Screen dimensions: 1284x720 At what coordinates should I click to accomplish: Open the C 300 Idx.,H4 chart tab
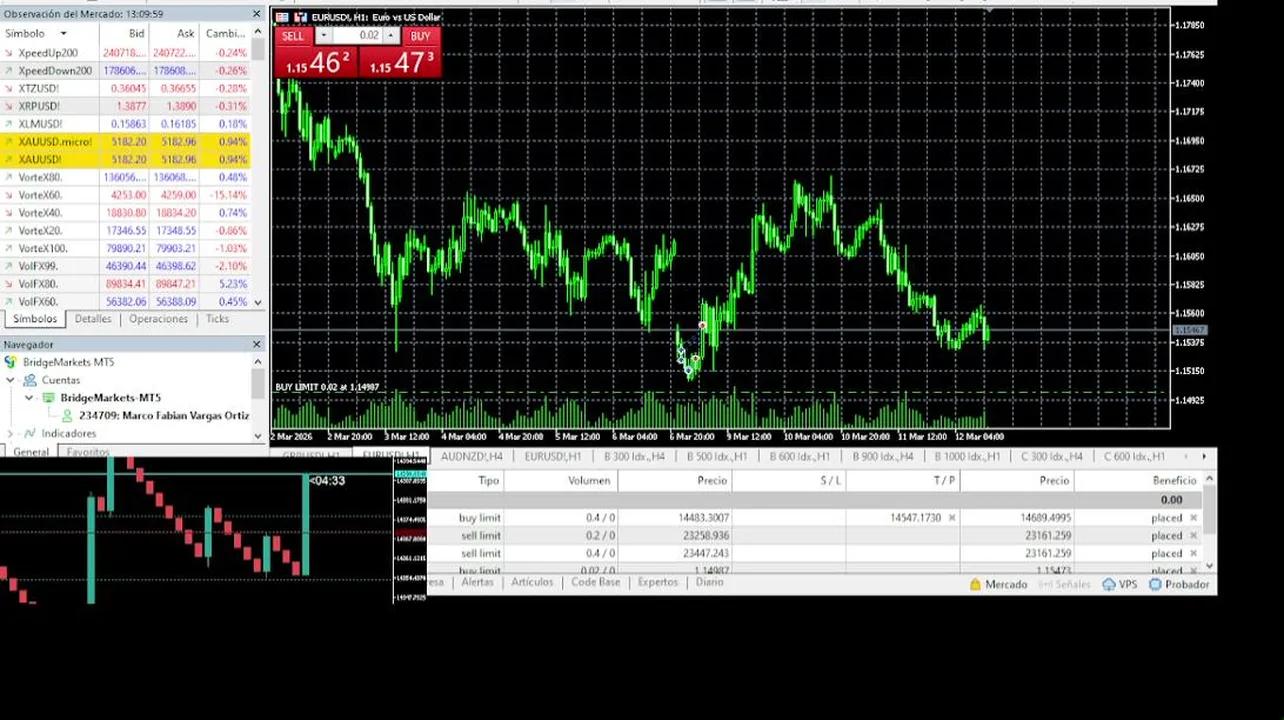pos(1051,457)
